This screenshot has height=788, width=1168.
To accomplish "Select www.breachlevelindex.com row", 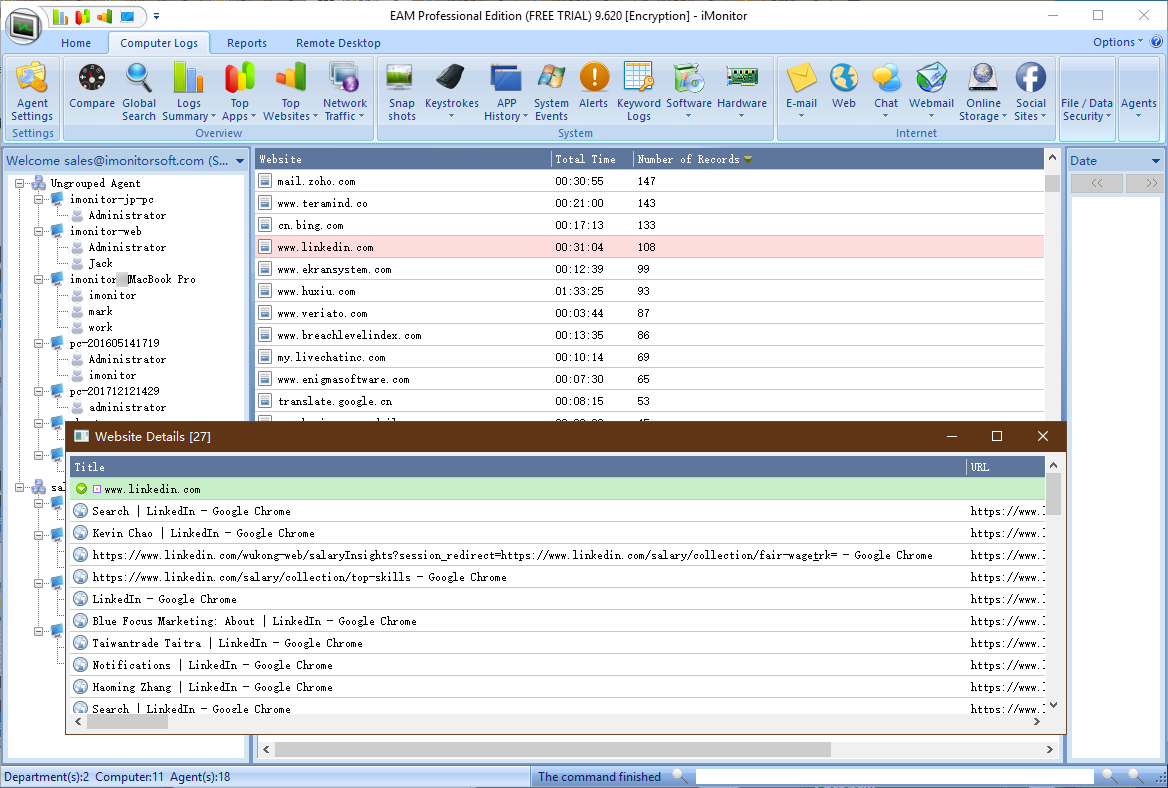I will 650,335.
